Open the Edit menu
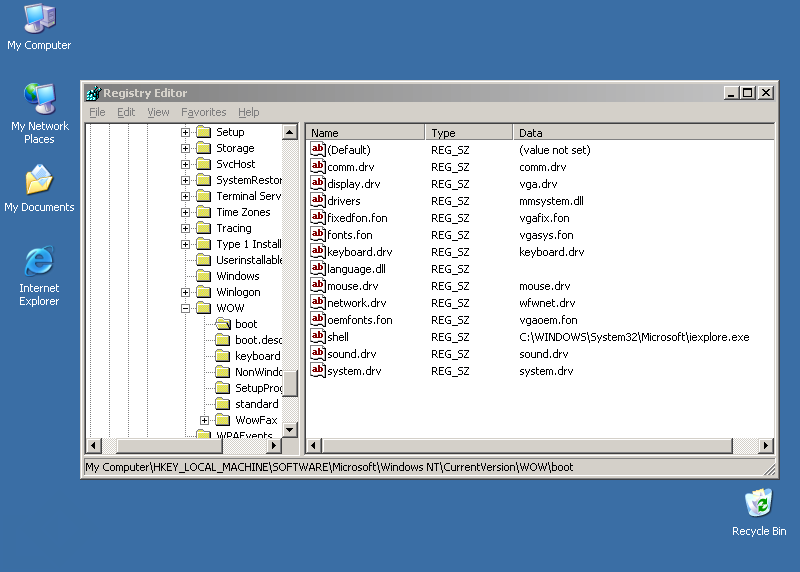 126,112
